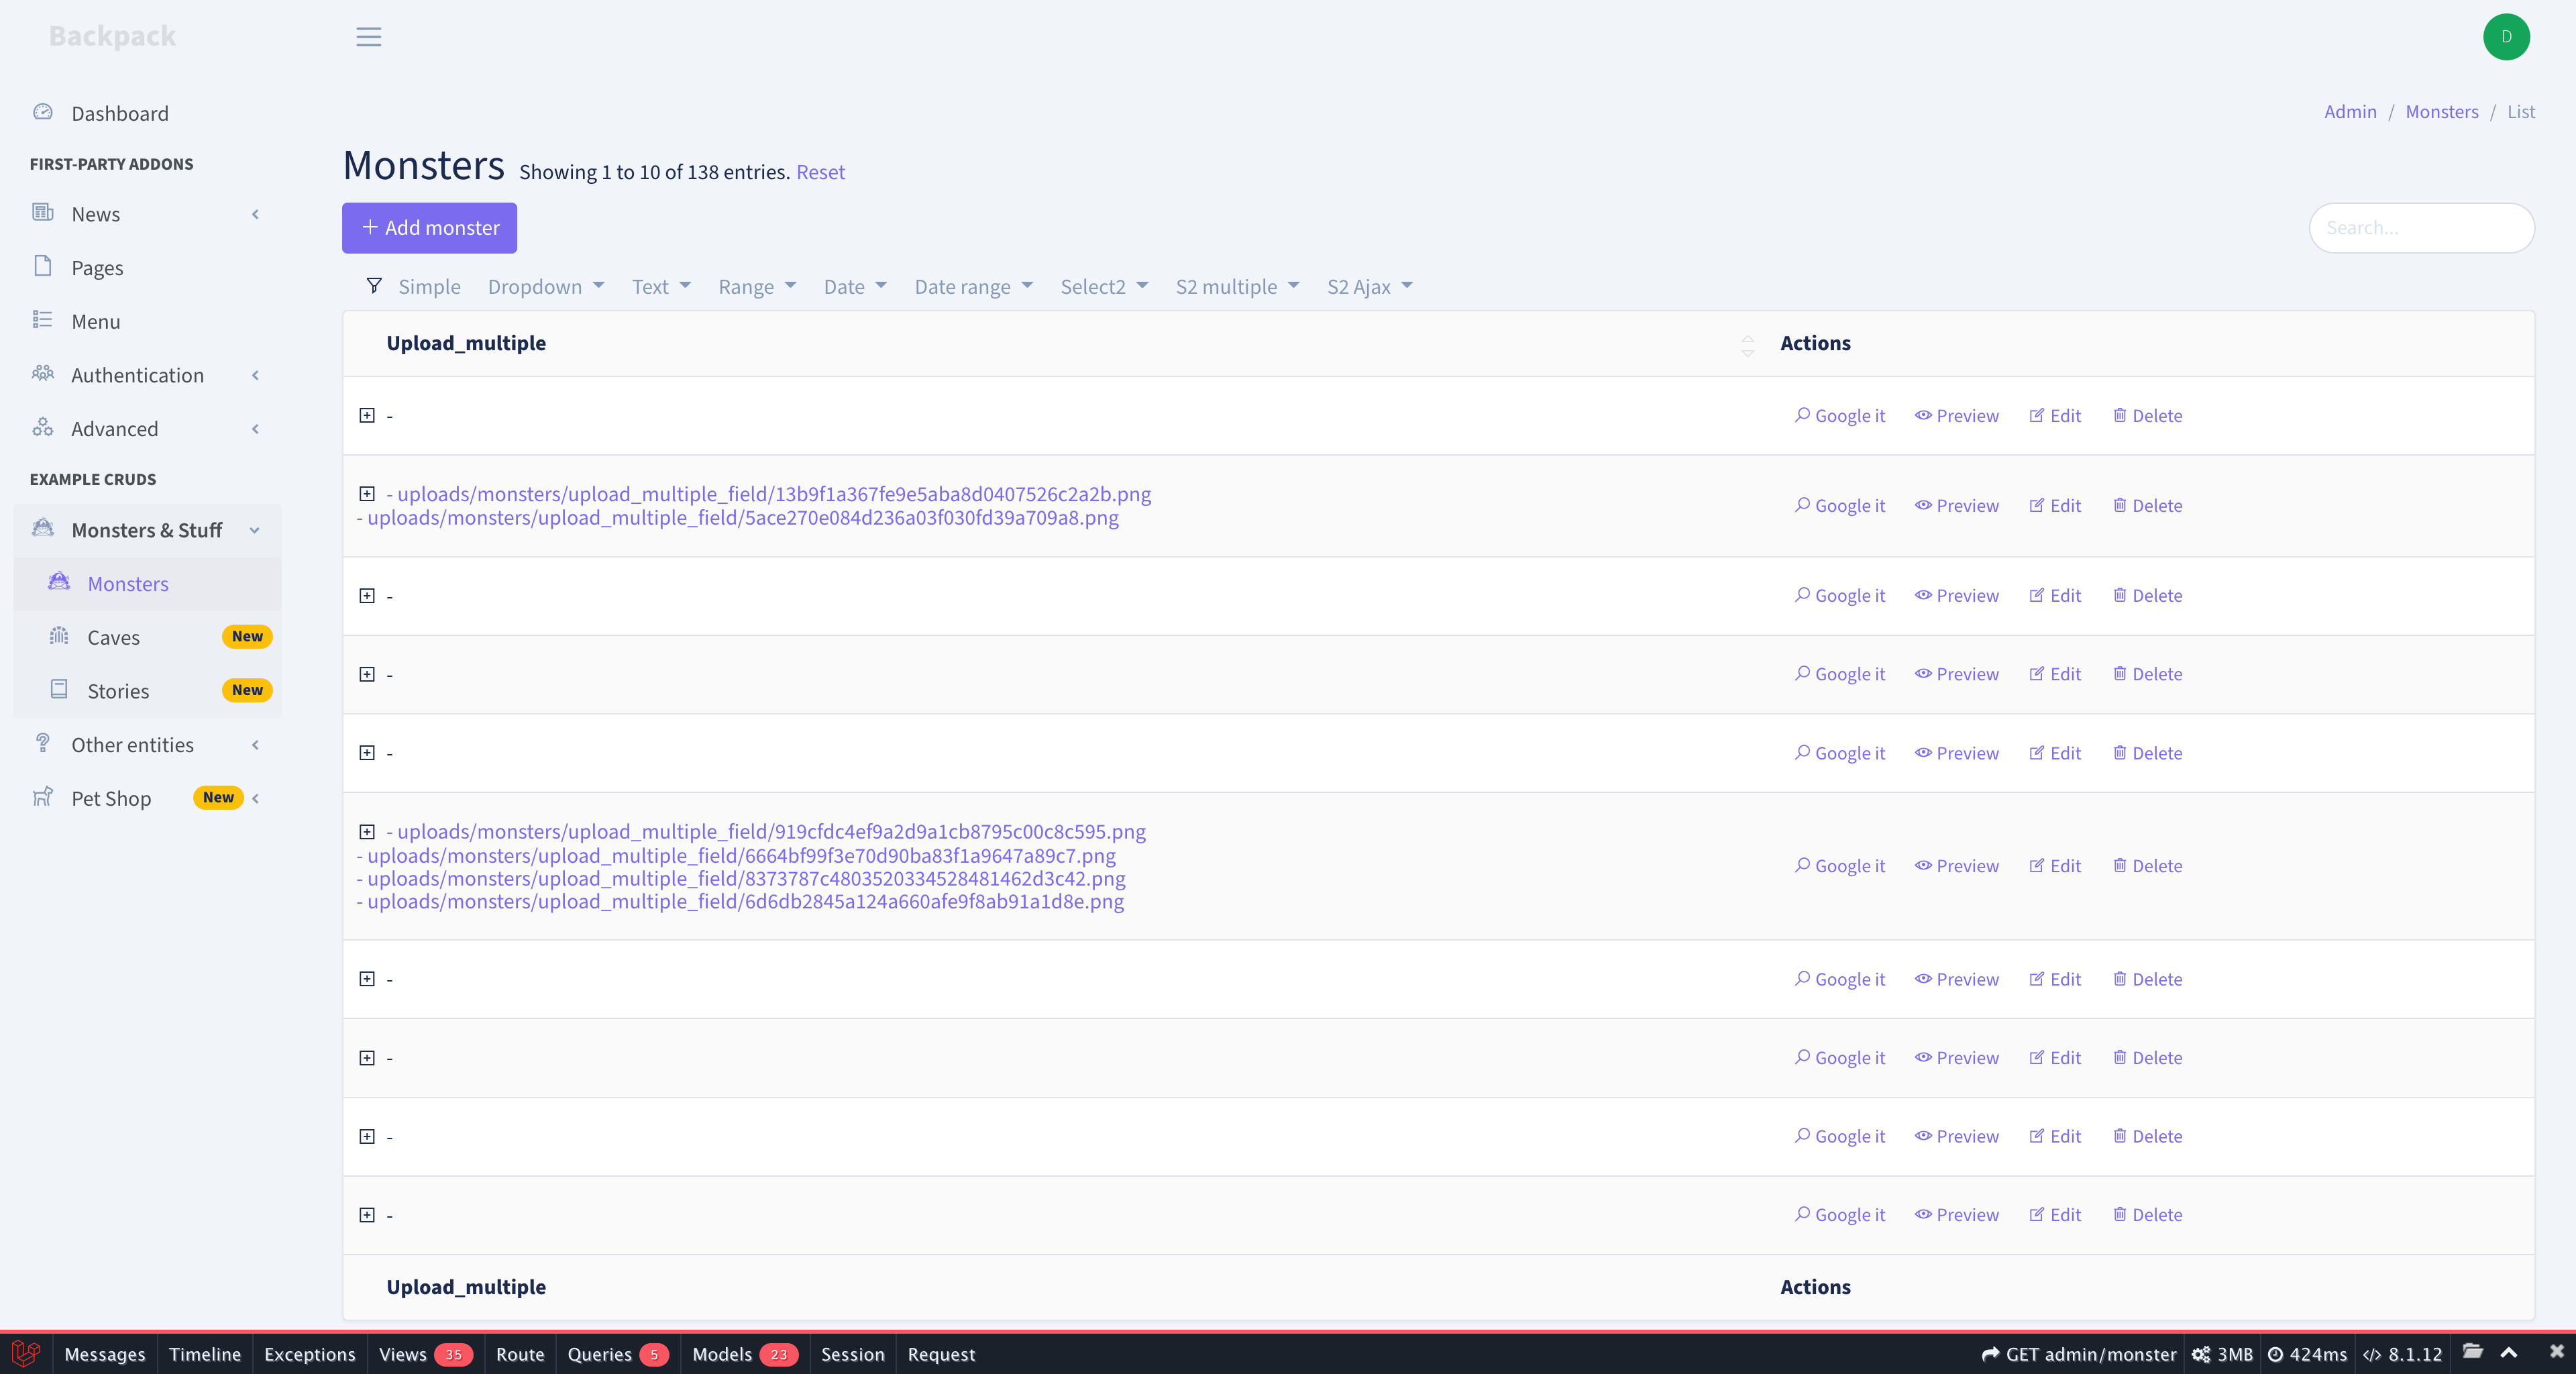The width and height of the screenshot is (2576, 1374).
Task: Expand details of the first table row
Action: 367,415
